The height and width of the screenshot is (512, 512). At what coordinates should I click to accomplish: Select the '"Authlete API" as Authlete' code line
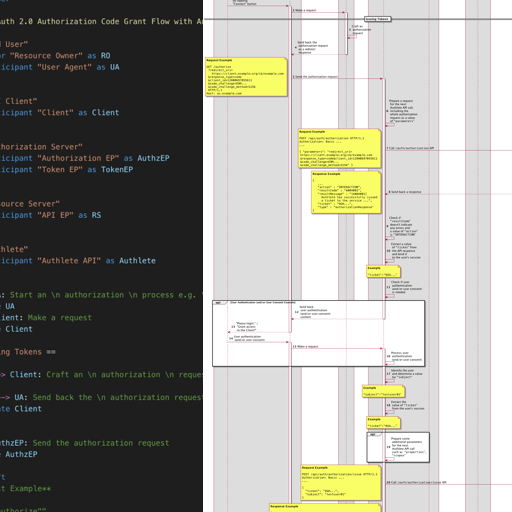pyautogui.click(x=78, y=261)
